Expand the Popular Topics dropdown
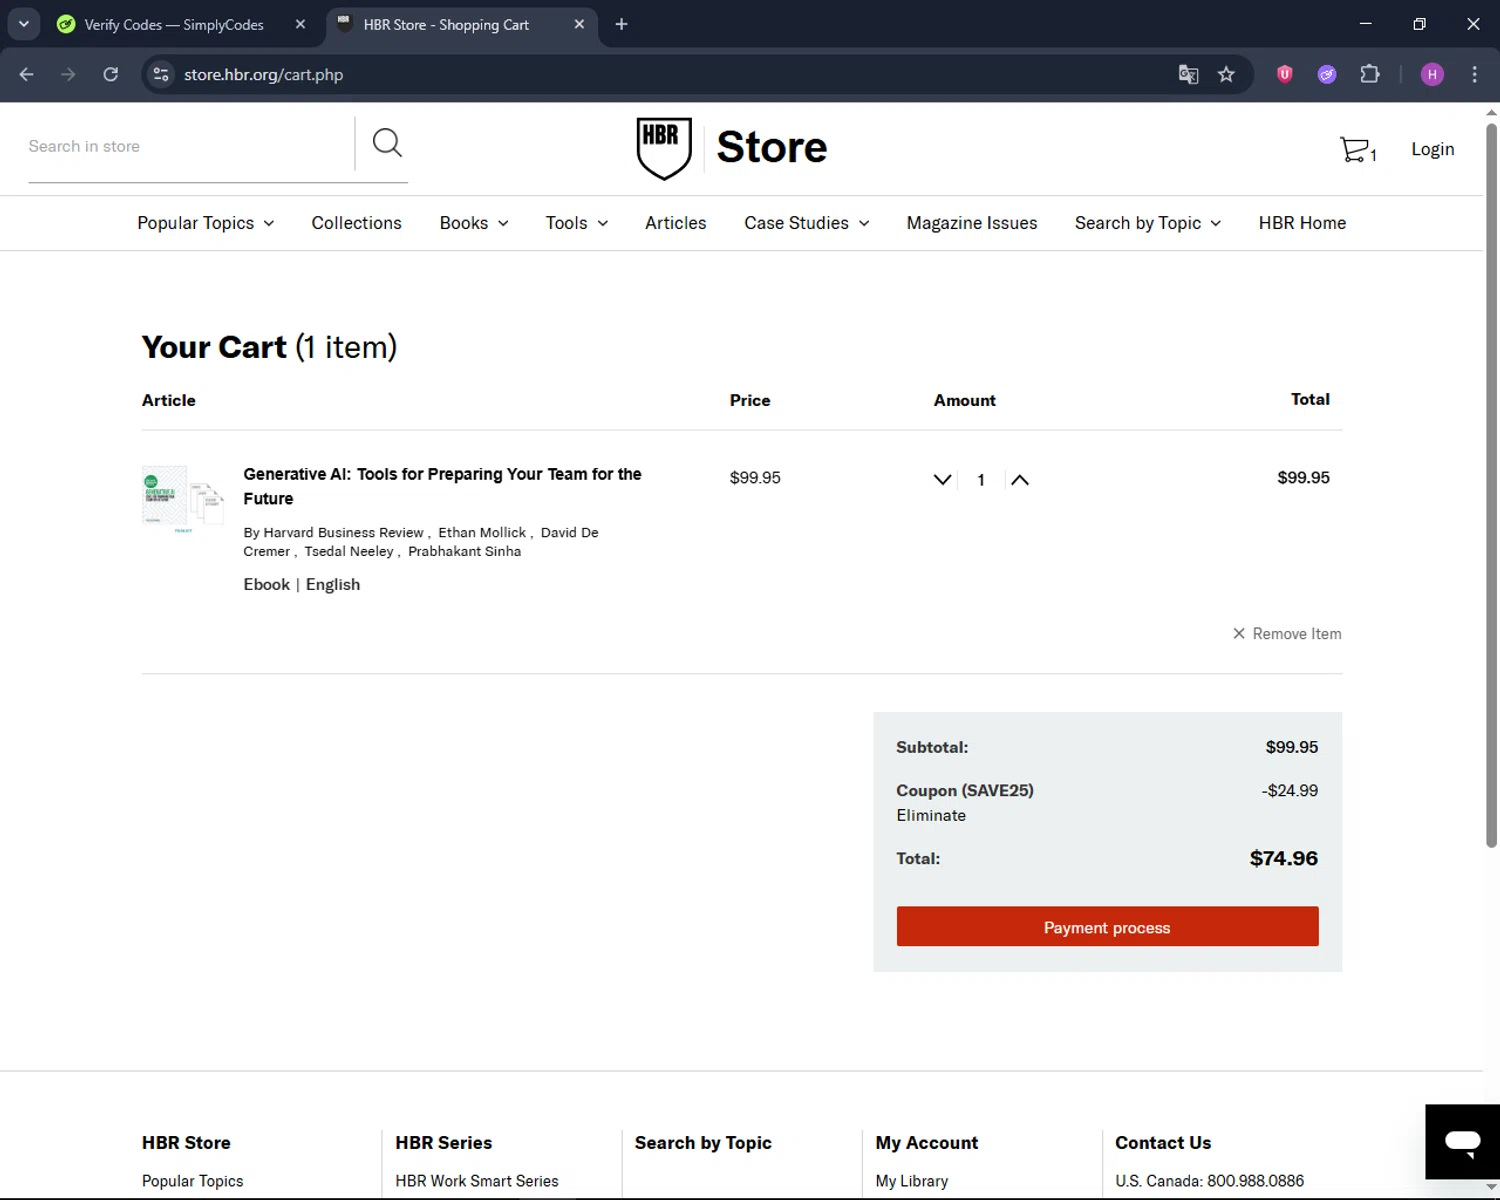1500x1200 pixels. (205, 223)
